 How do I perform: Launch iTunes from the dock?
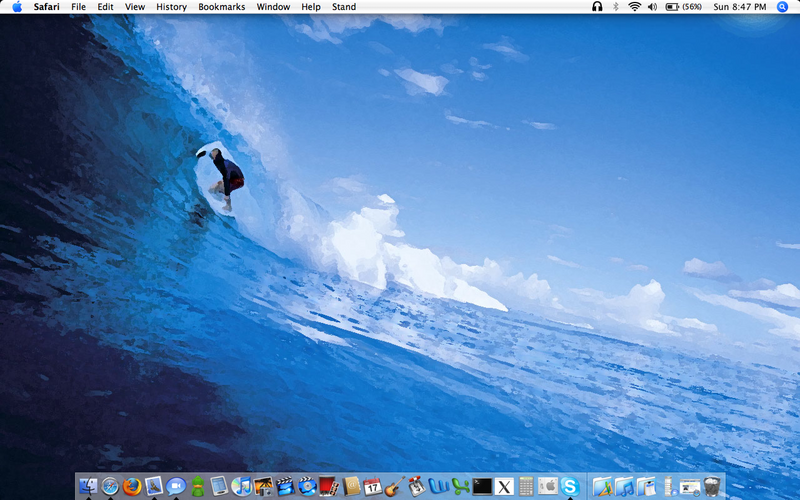pyautogui.click(x=241, y=487)
